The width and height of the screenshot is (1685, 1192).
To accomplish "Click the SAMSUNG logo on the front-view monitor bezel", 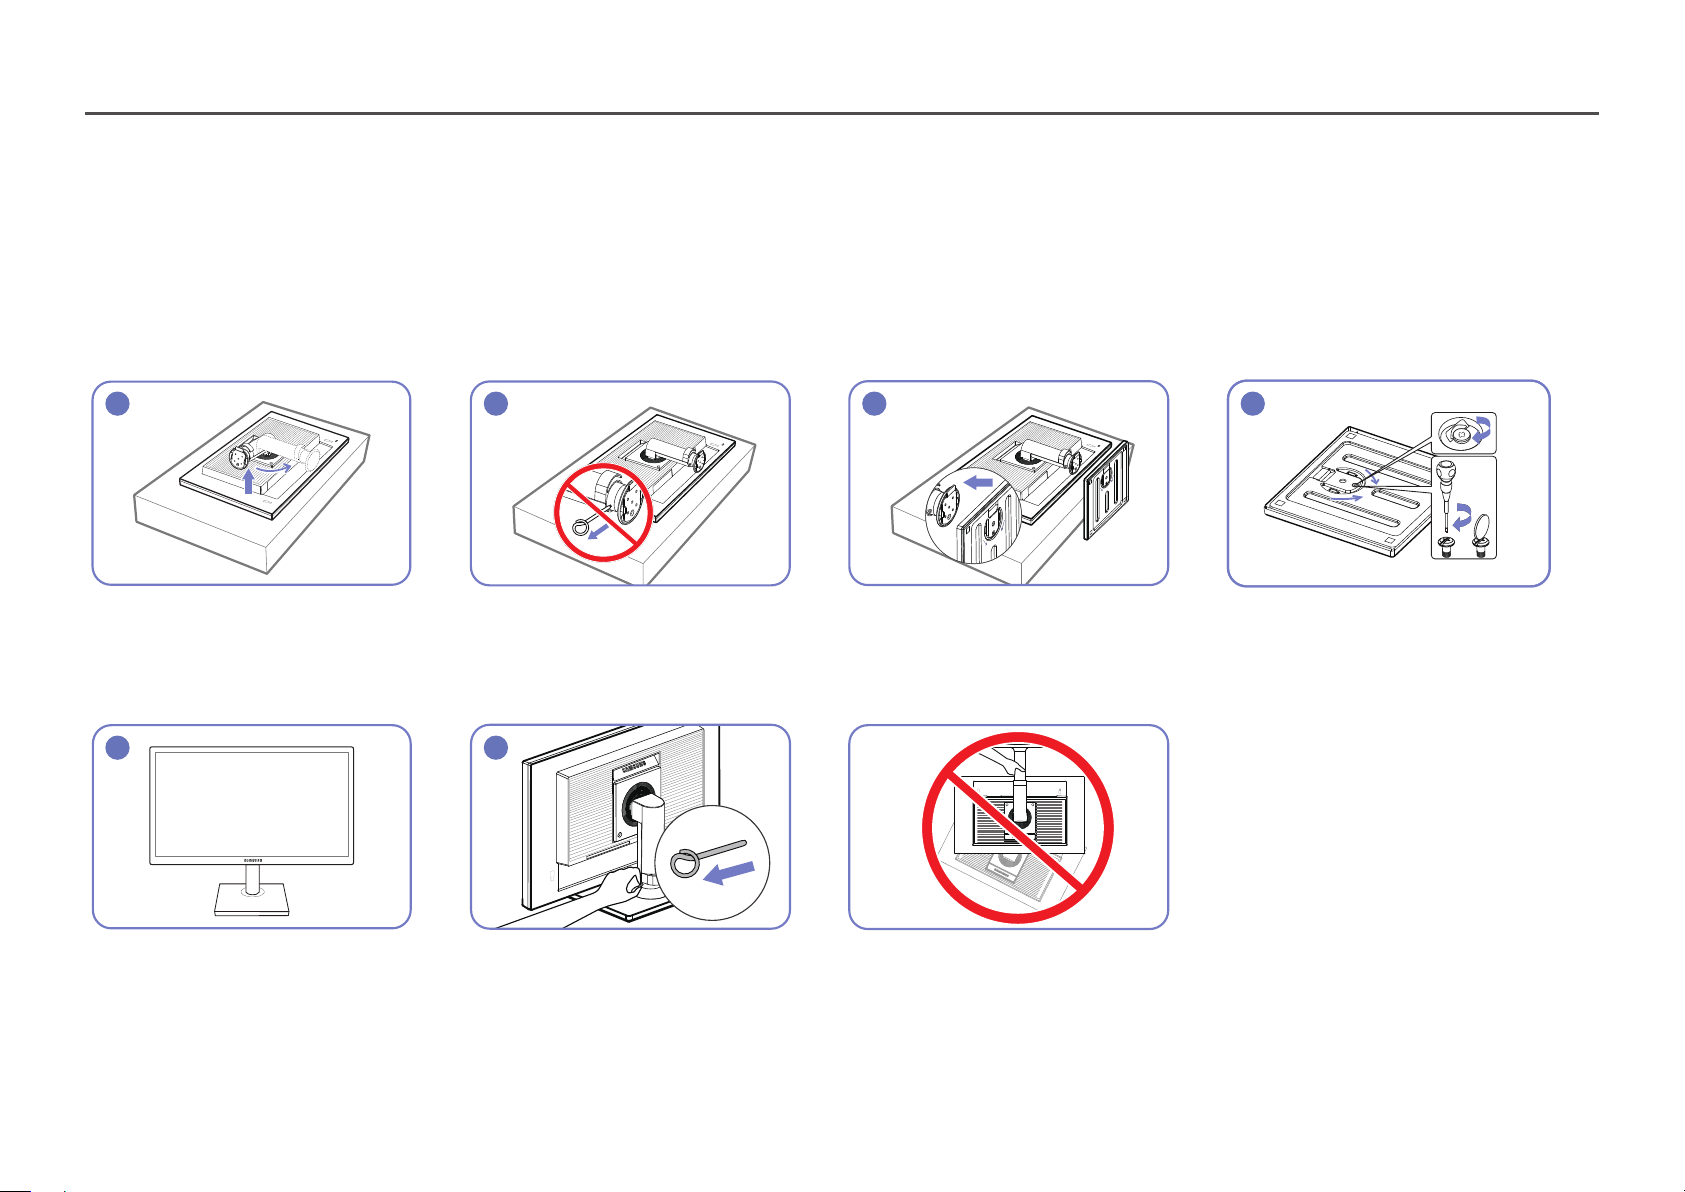I will click(251, 858).
